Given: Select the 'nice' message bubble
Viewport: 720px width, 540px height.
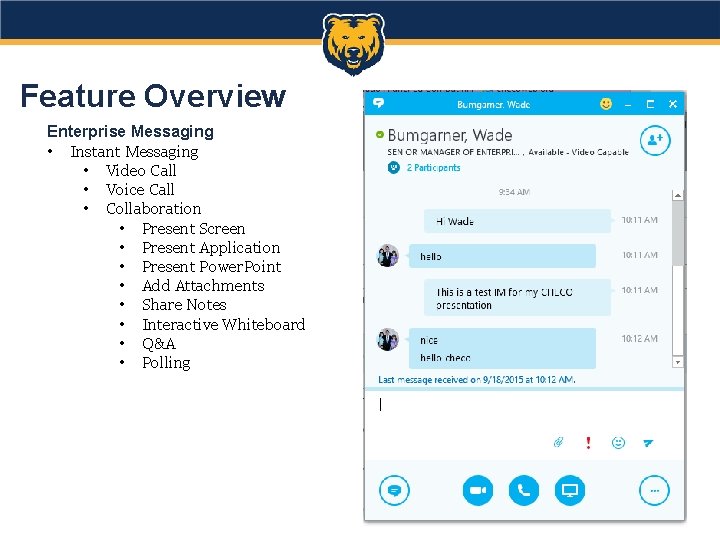Looking at the screenshot, I should [502, 348].
